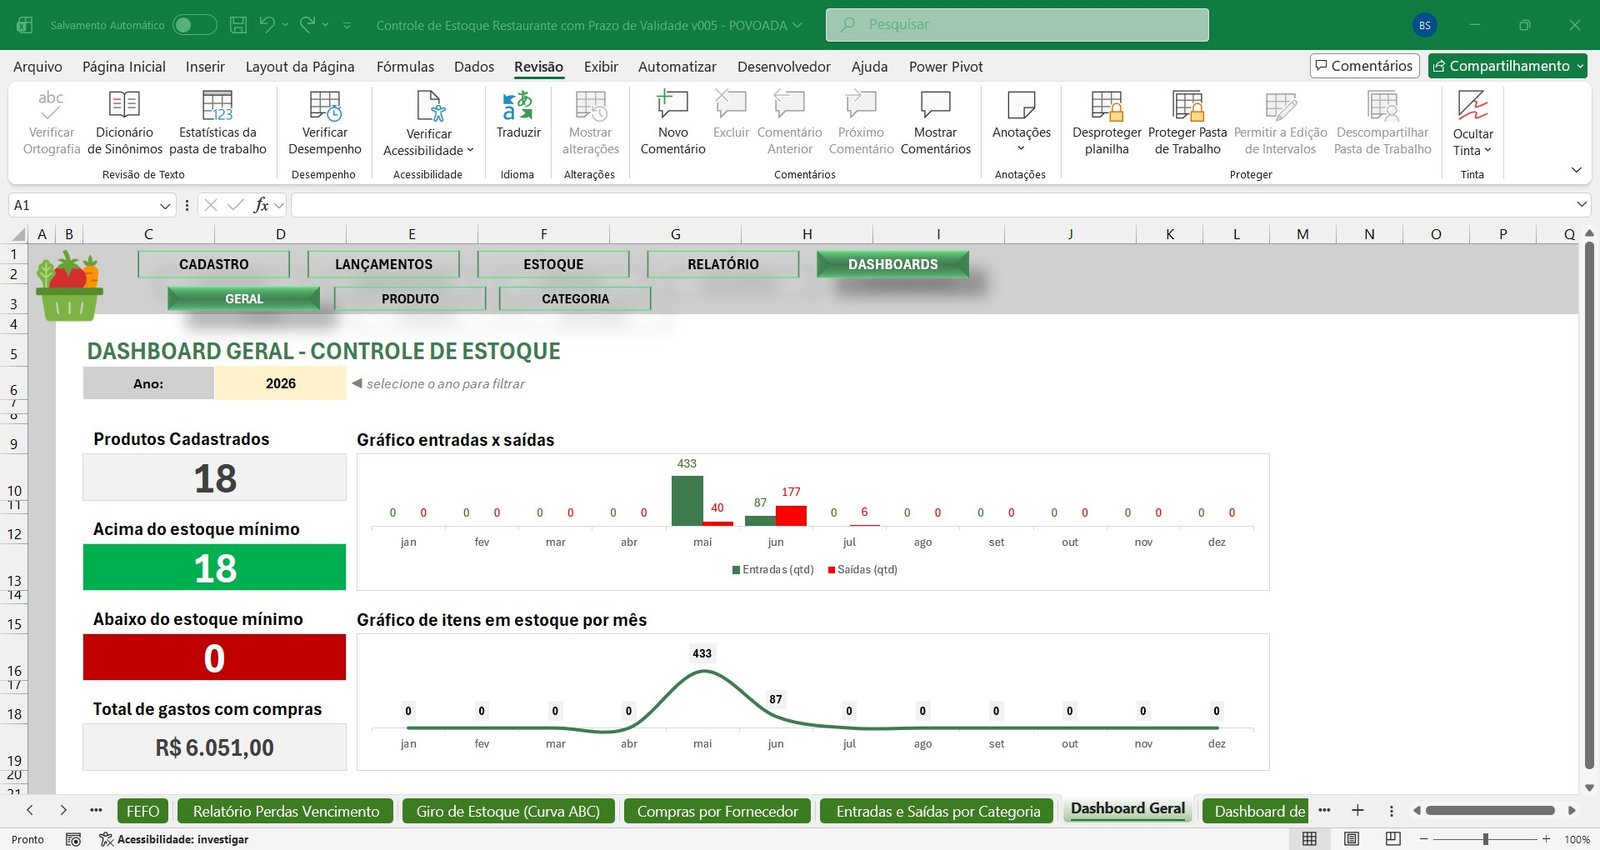Viewport: 1600px width, 850px height.
Task: Expand the formula bar
Action: tap(1581, 204)
